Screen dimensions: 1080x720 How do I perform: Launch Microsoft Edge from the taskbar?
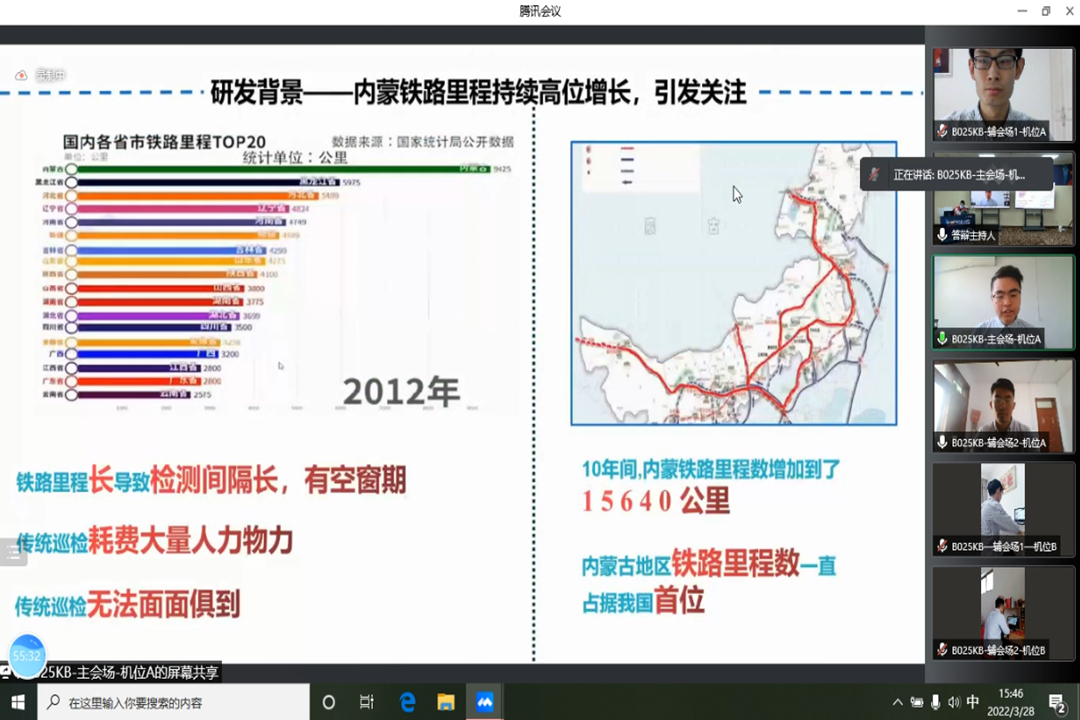[407, 702]
